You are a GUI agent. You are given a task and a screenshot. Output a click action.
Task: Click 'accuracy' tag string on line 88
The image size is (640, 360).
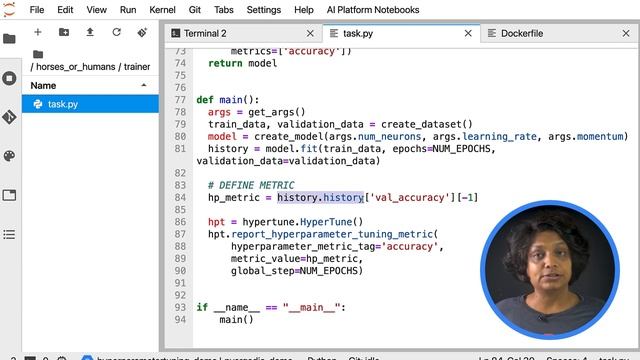point(409,247)
